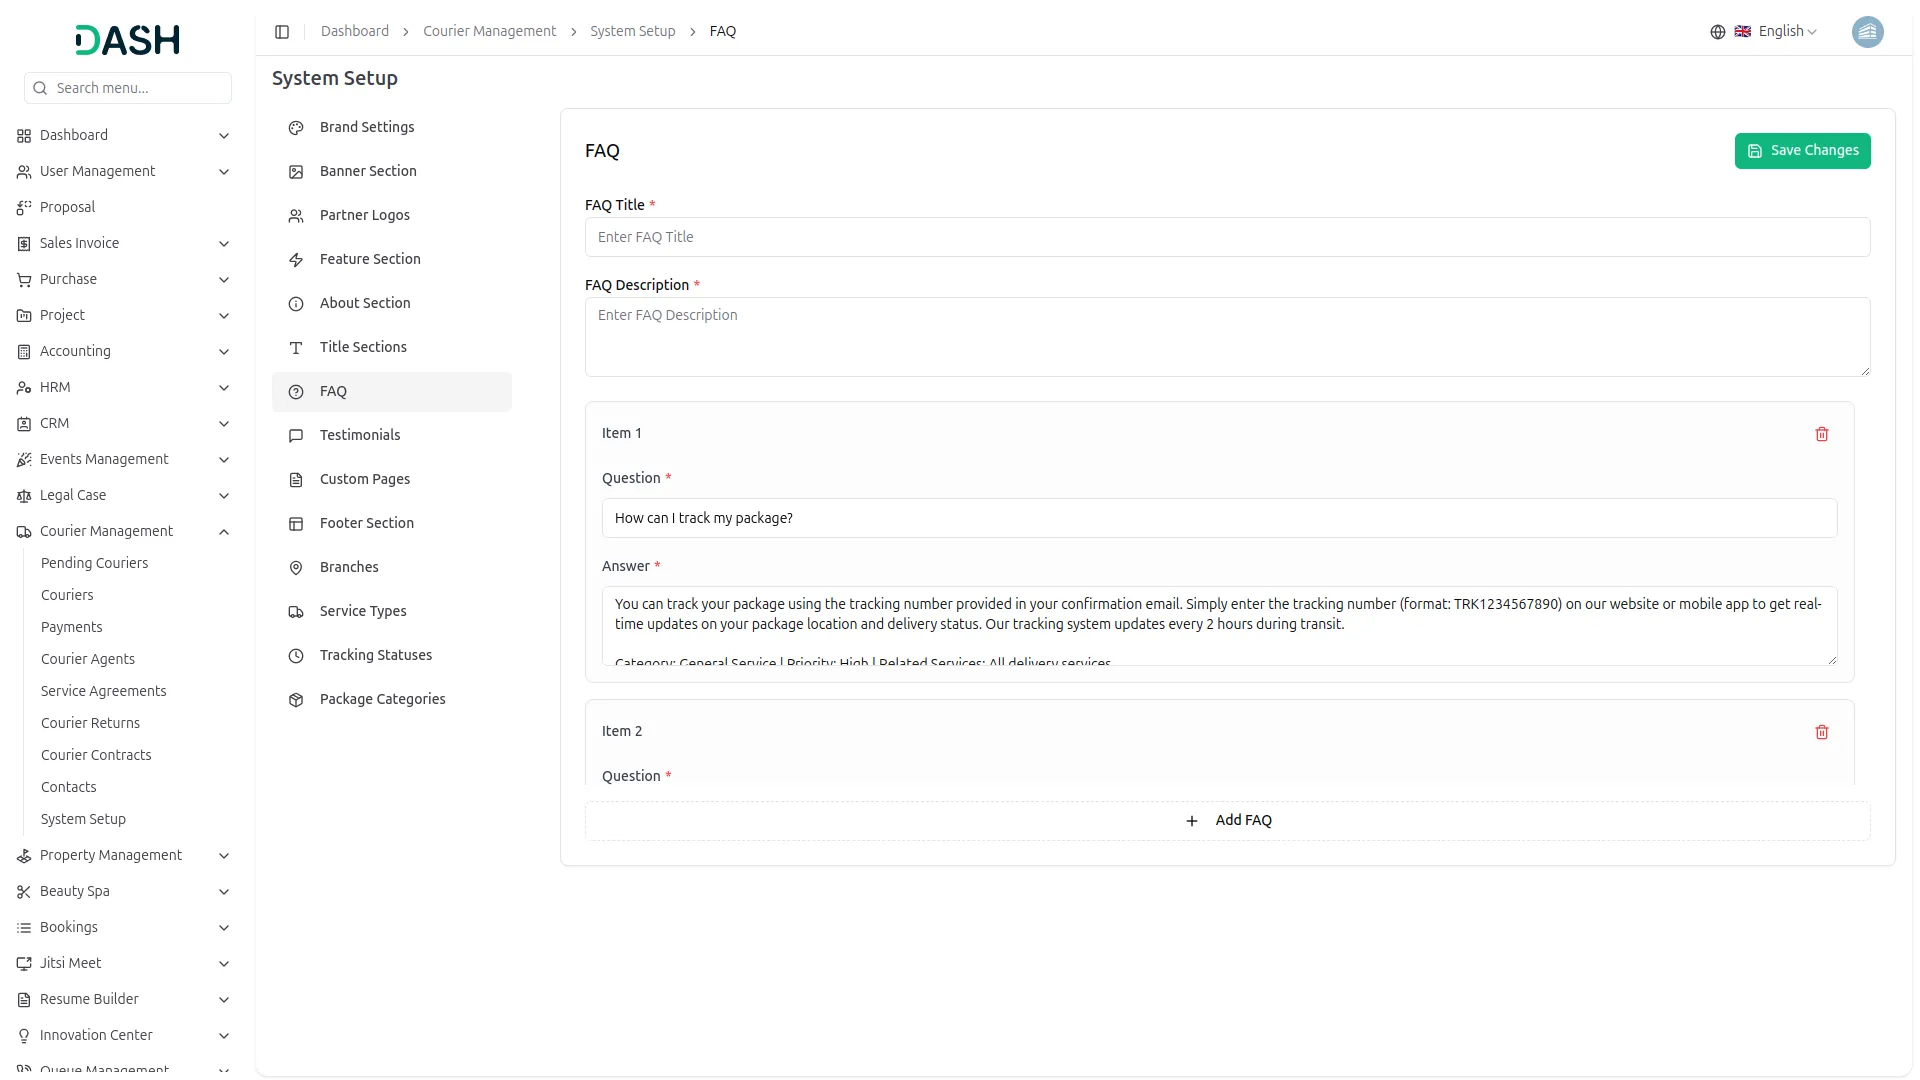
Task: Expand the HRM sidebar menu
Action: pyautogui.click(x=224, y=388)
